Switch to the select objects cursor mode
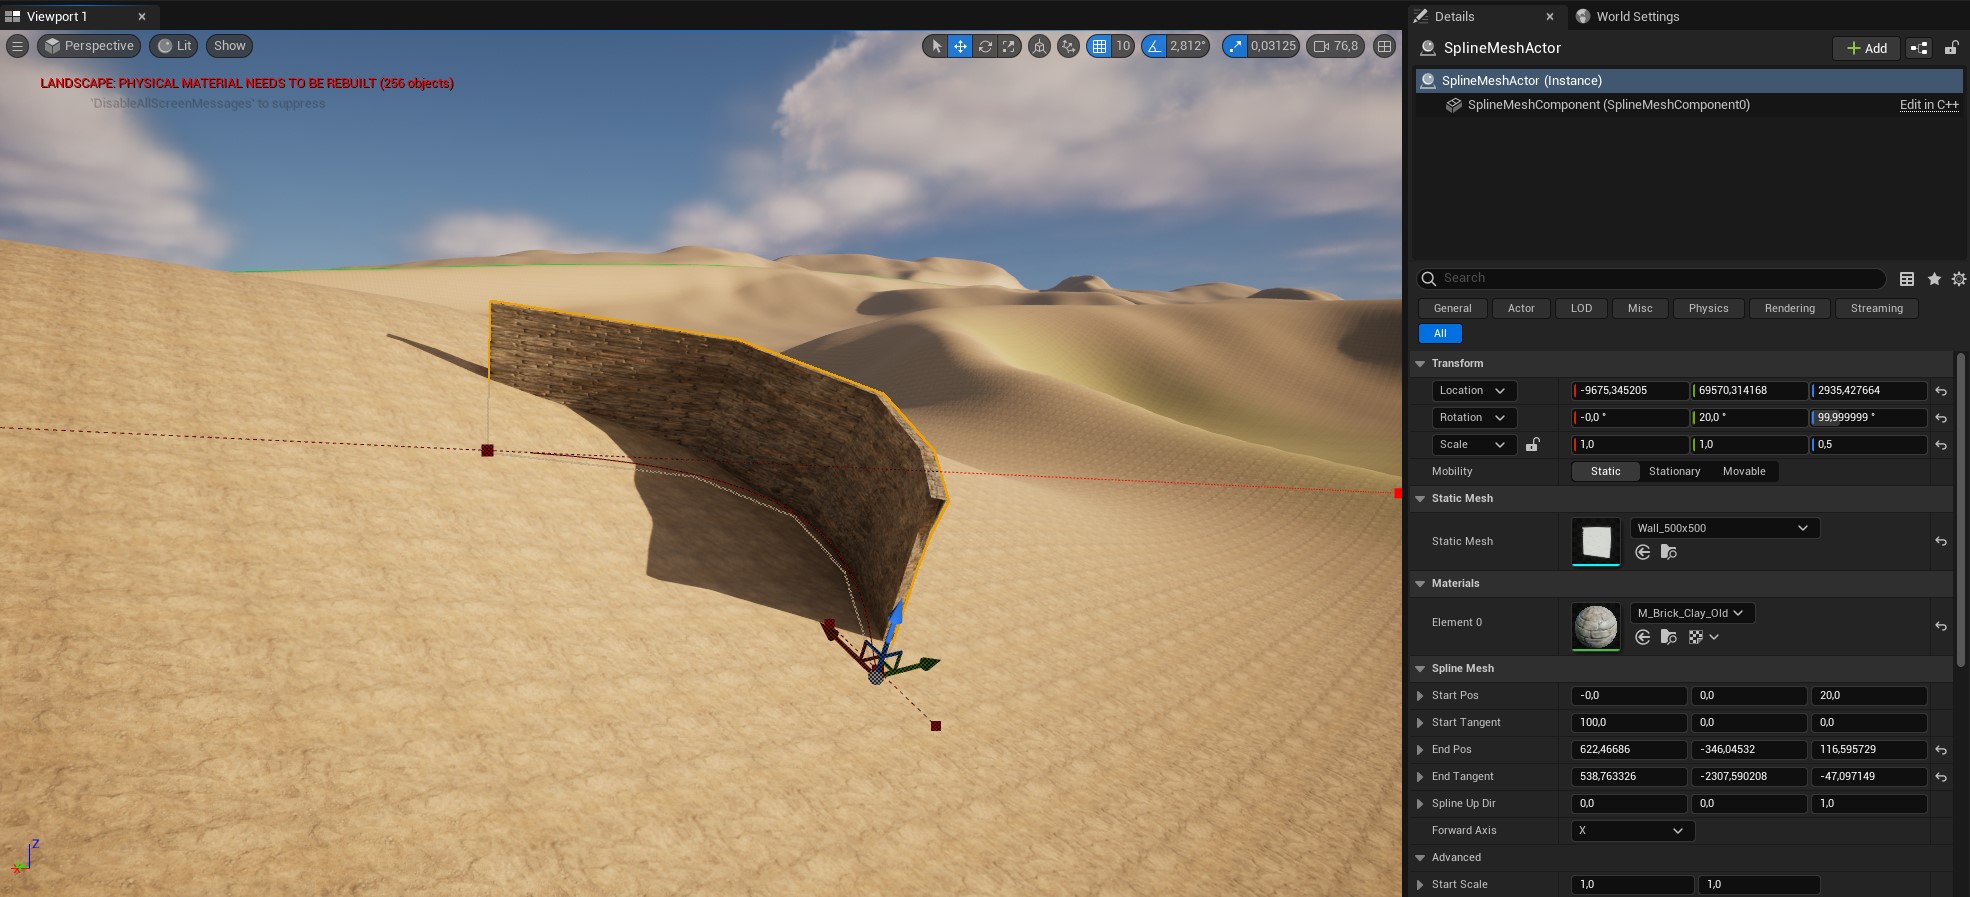1970x897 pixels. point(936,46)
